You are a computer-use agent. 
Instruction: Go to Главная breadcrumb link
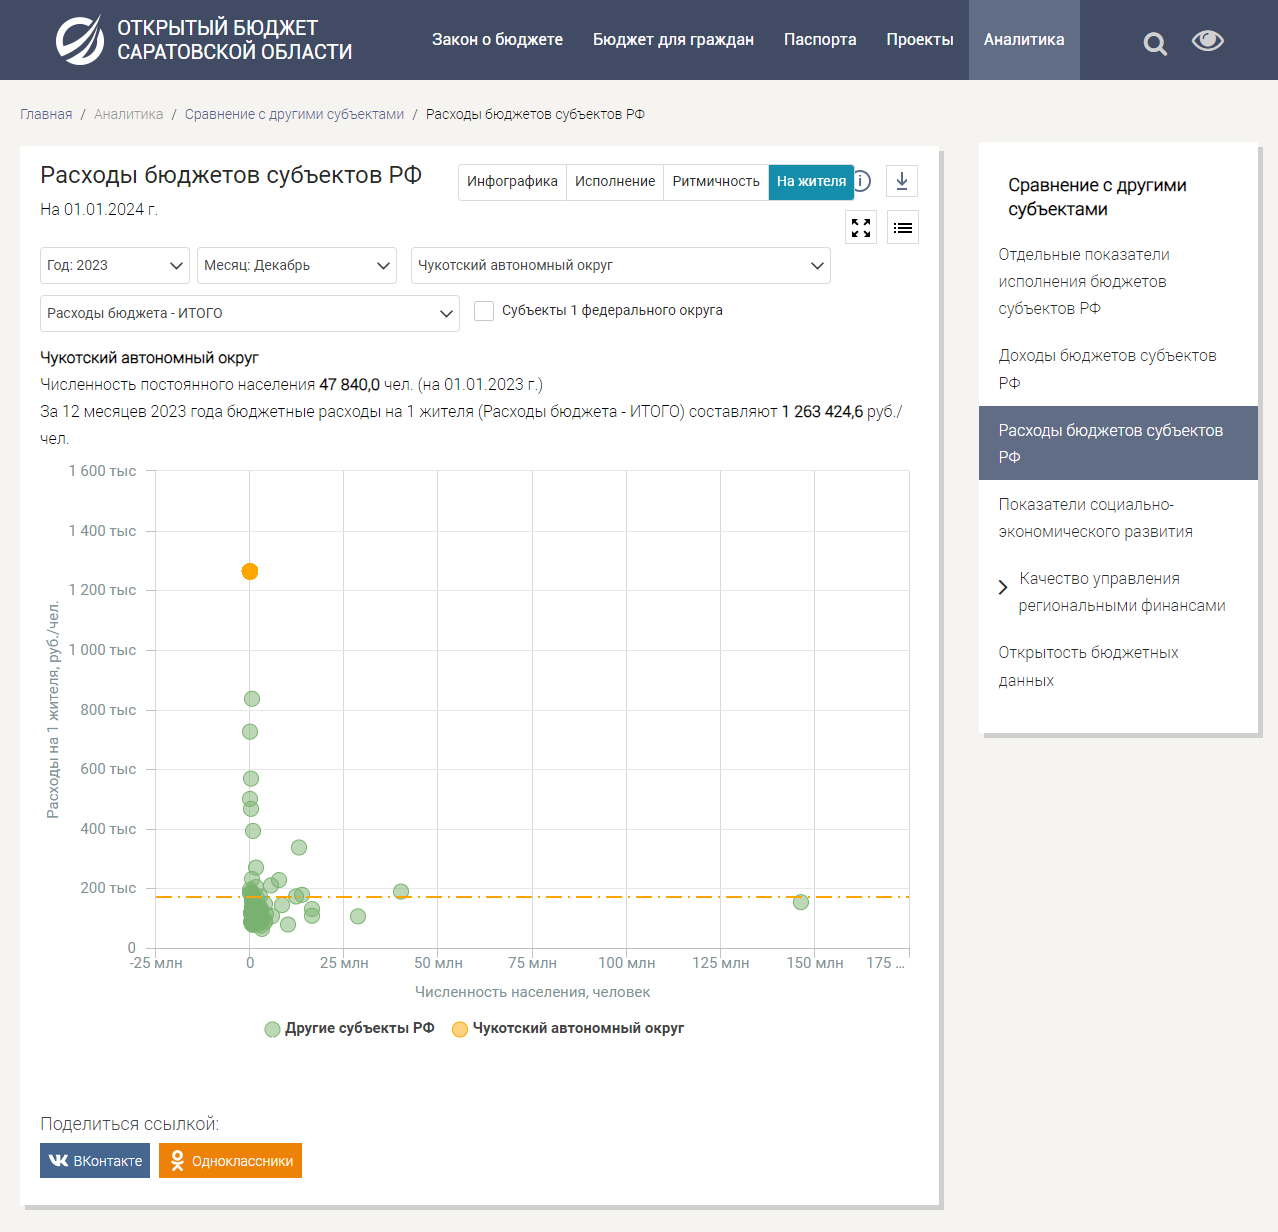pos(46,115)
